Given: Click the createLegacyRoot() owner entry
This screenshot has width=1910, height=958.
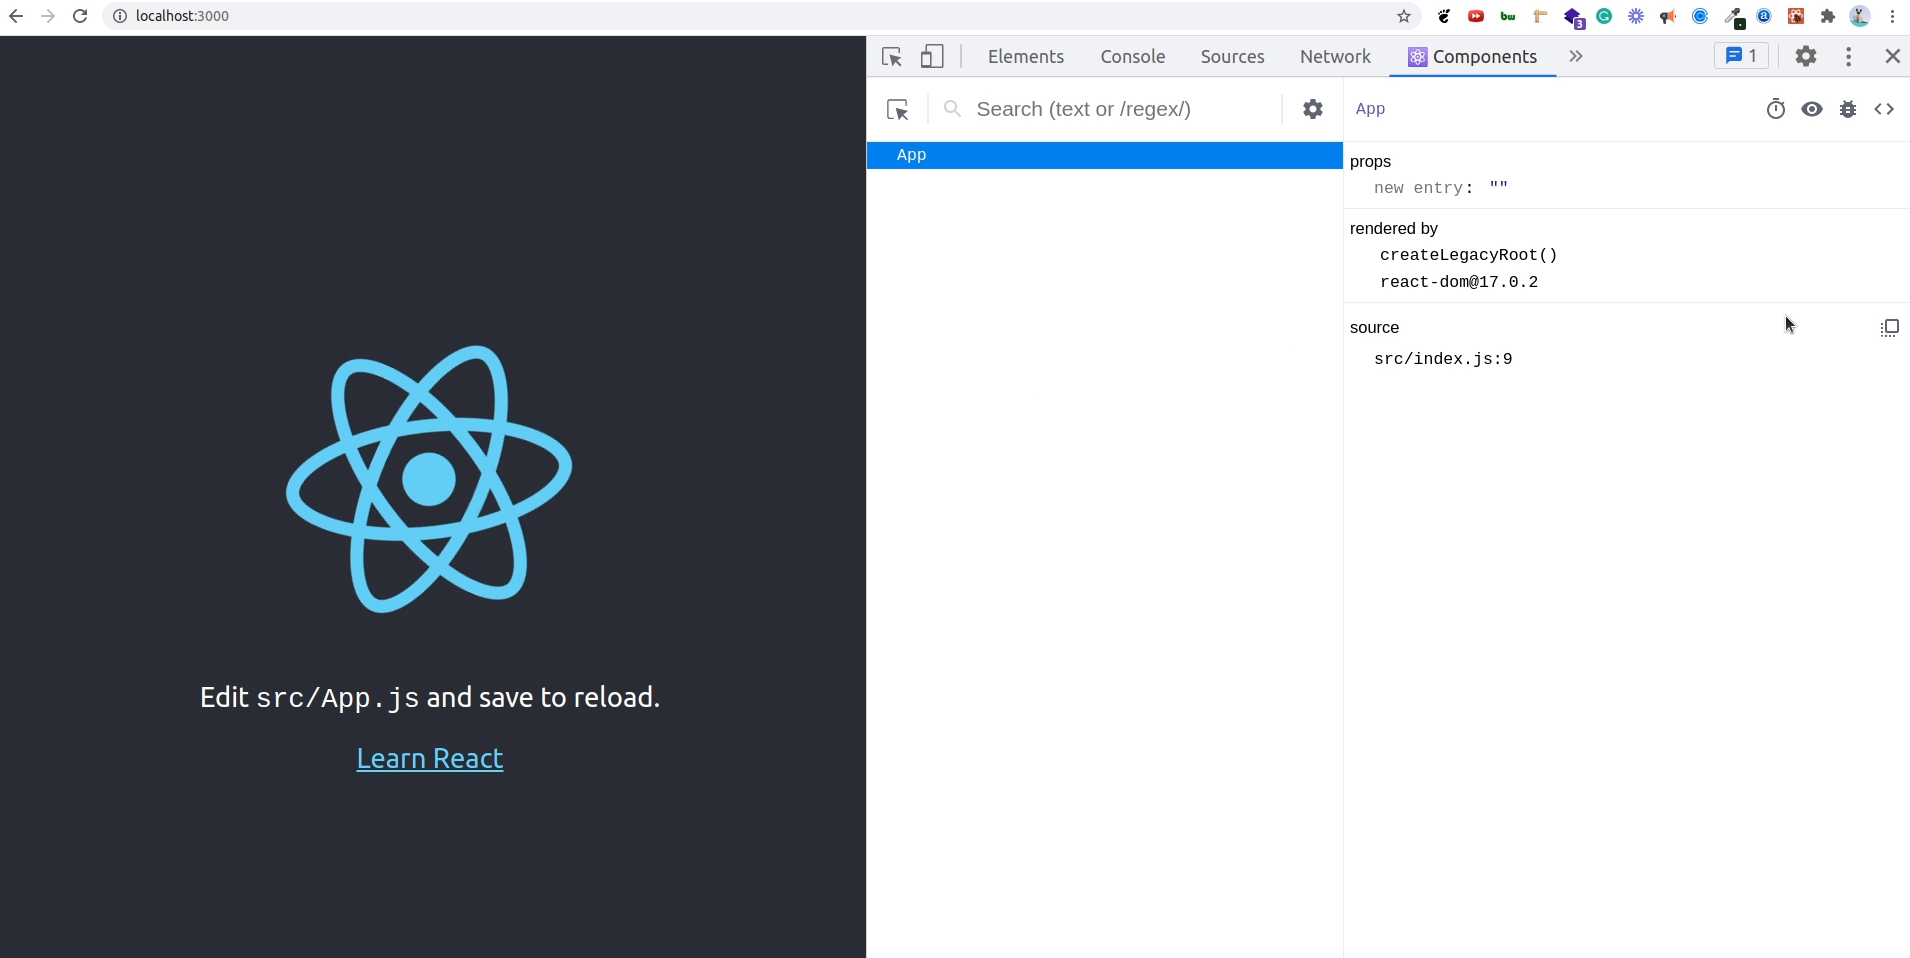Looking at the screenshot, I should click(x=1469, y=255).
